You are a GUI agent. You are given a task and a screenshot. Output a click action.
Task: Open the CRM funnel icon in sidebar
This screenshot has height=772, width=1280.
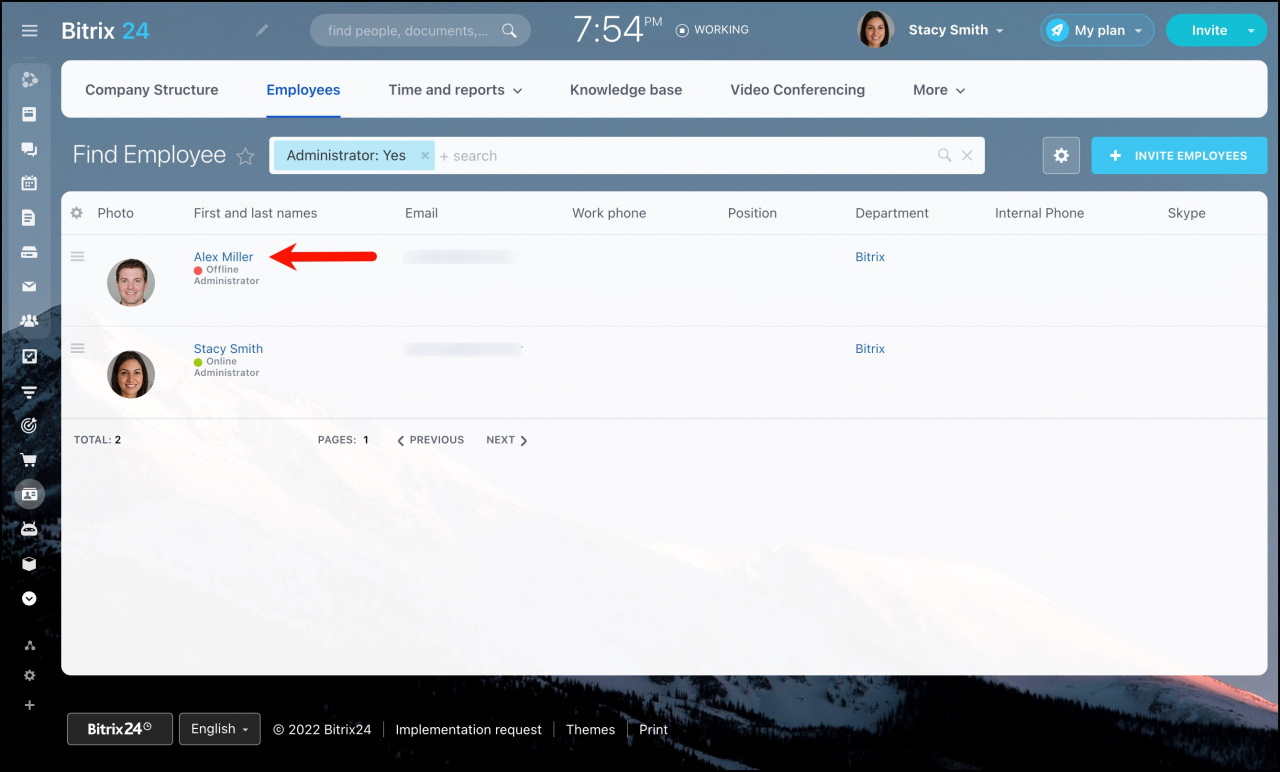[29, 391]
